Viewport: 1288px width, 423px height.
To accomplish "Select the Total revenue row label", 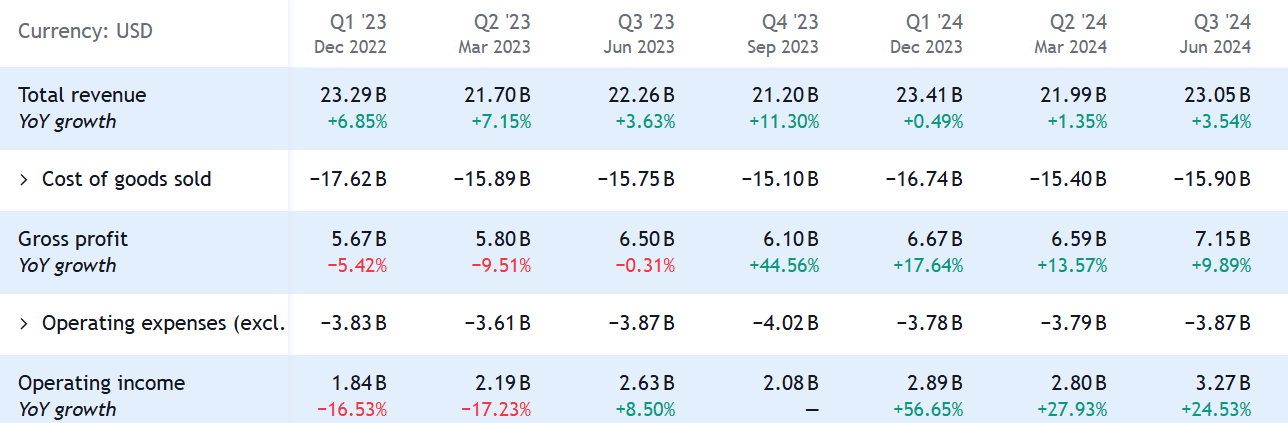I will (x=82, y=96).
